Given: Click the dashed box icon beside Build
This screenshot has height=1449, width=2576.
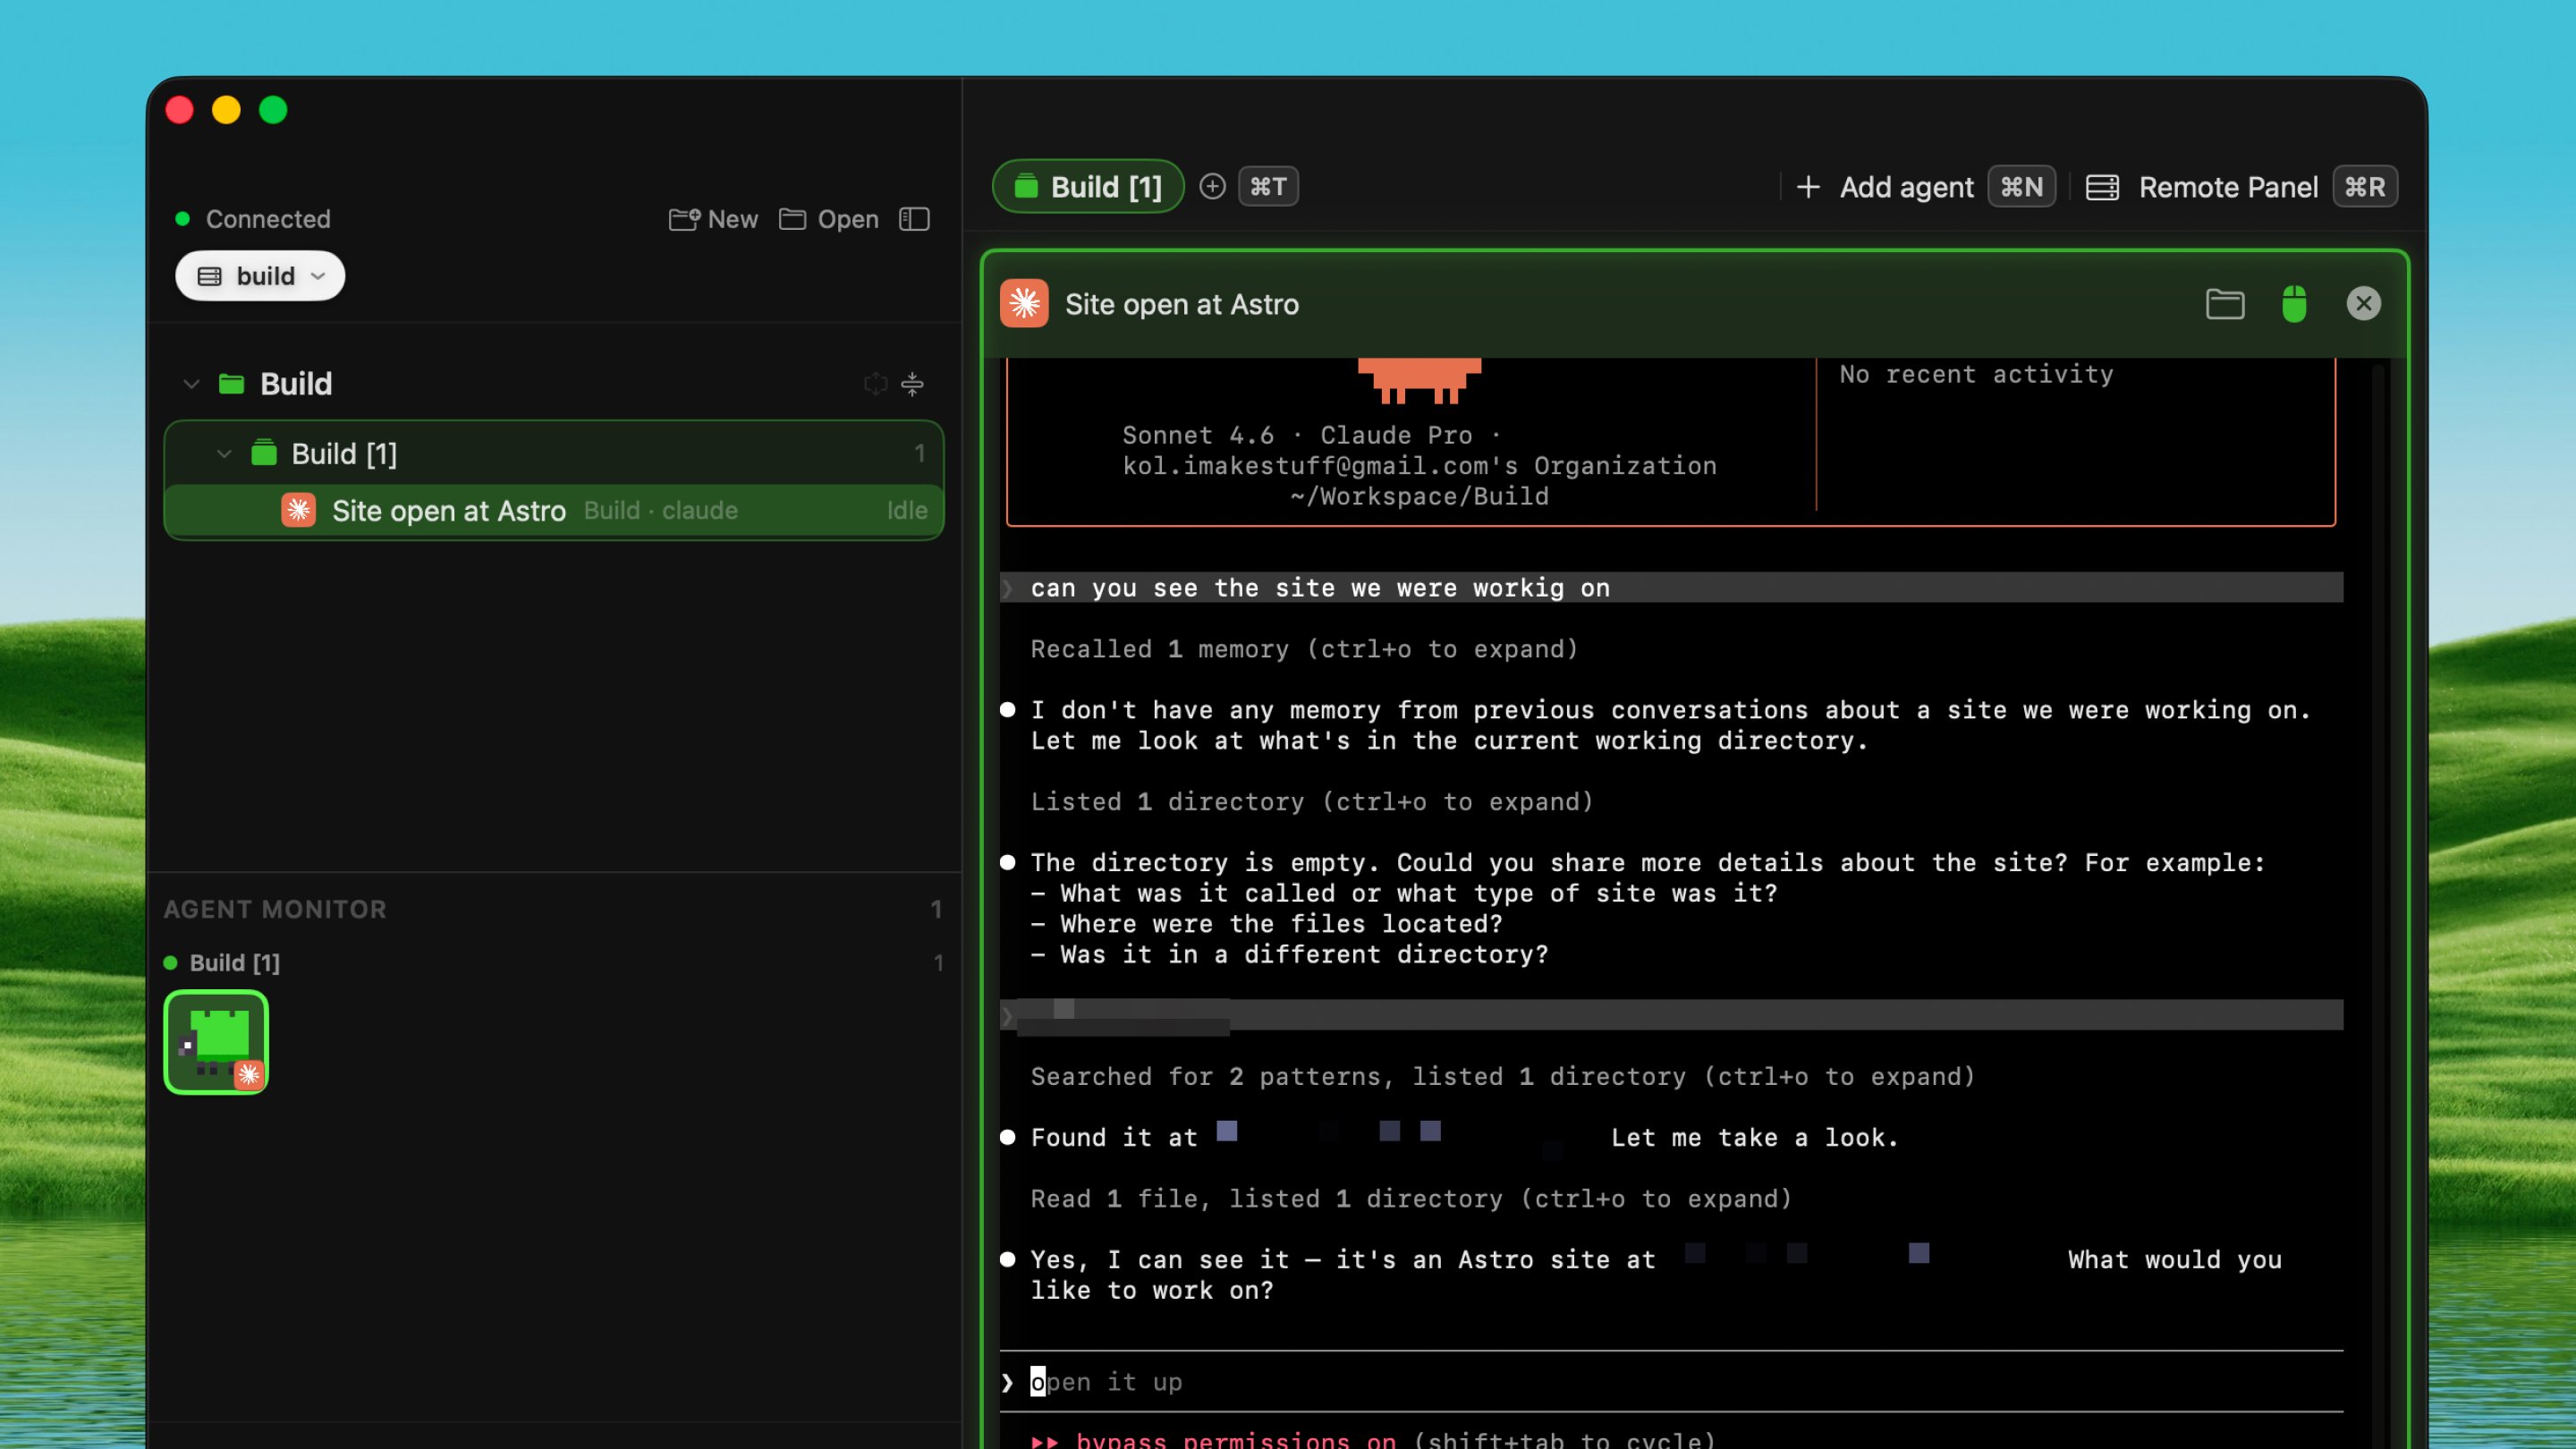Looking at the screenshot, I should click(875, 384).
